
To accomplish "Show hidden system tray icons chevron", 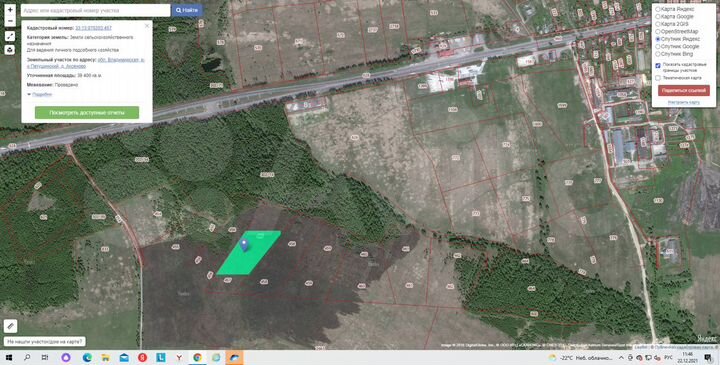I will pos(622,358).
